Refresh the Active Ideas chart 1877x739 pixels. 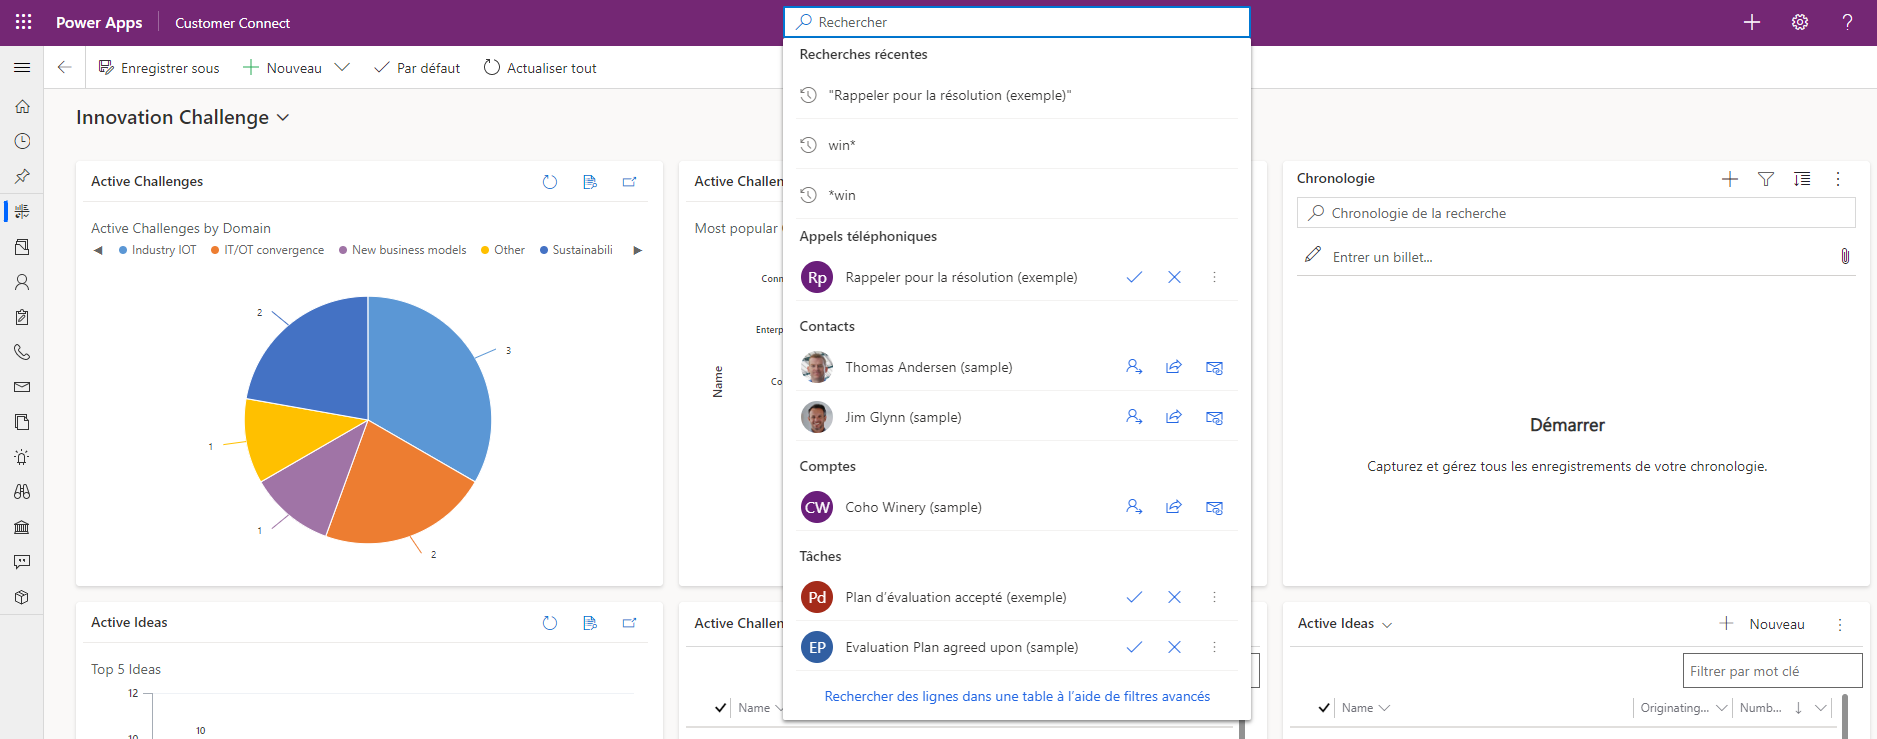550,623
